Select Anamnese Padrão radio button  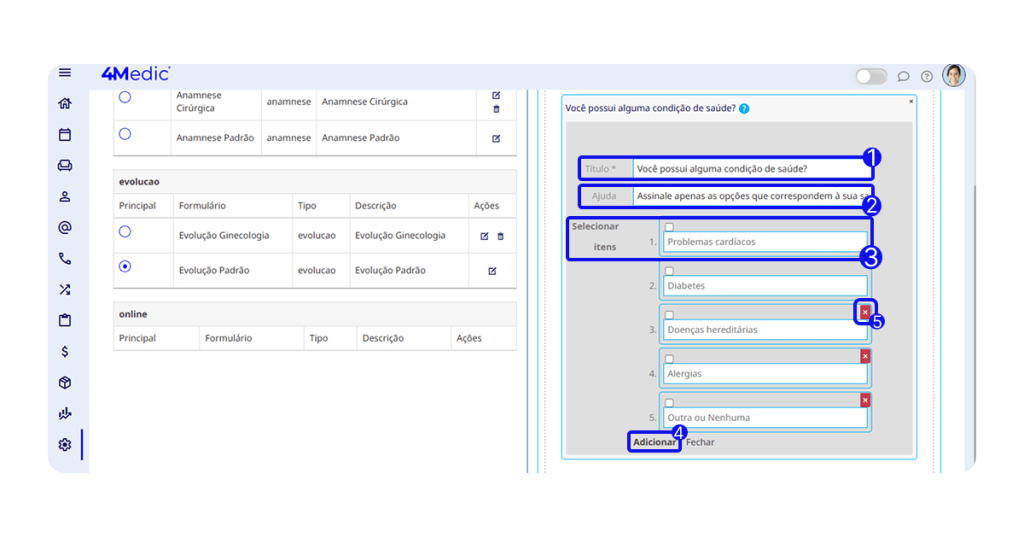pos(125,134)
